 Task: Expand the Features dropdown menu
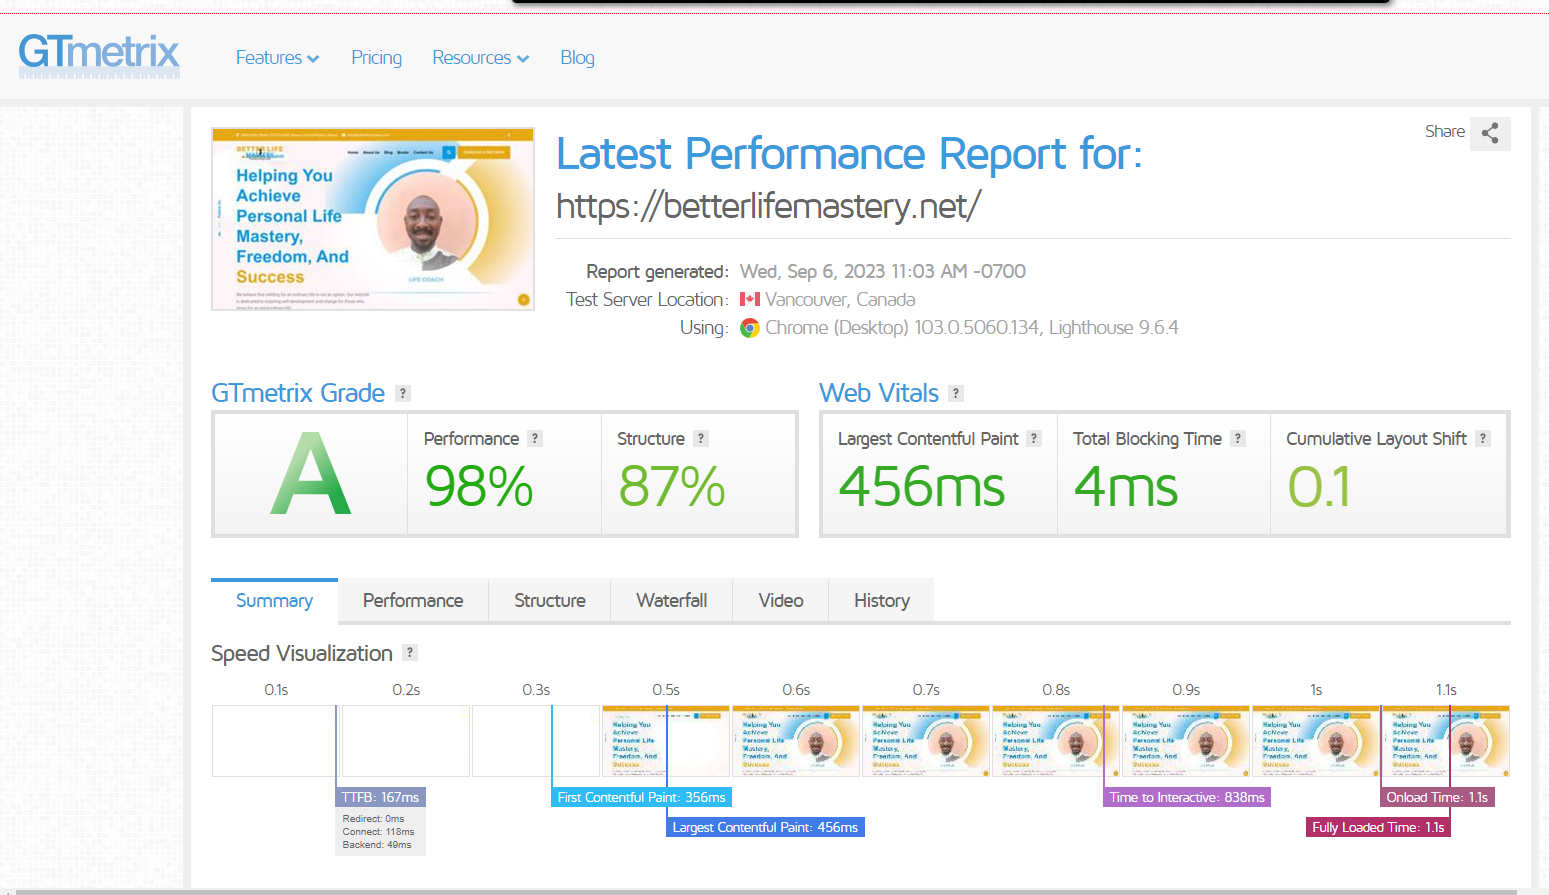click(277, 58)
